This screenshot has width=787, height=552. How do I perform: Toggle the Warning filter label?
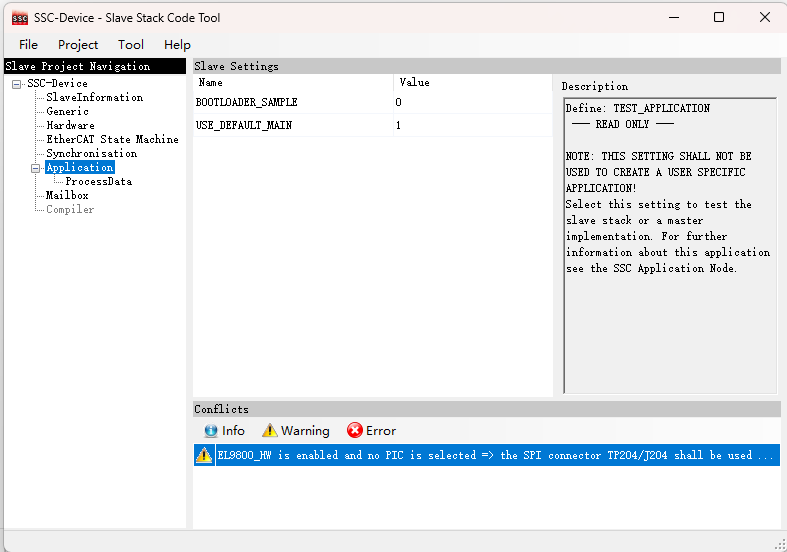click(305, 431)
